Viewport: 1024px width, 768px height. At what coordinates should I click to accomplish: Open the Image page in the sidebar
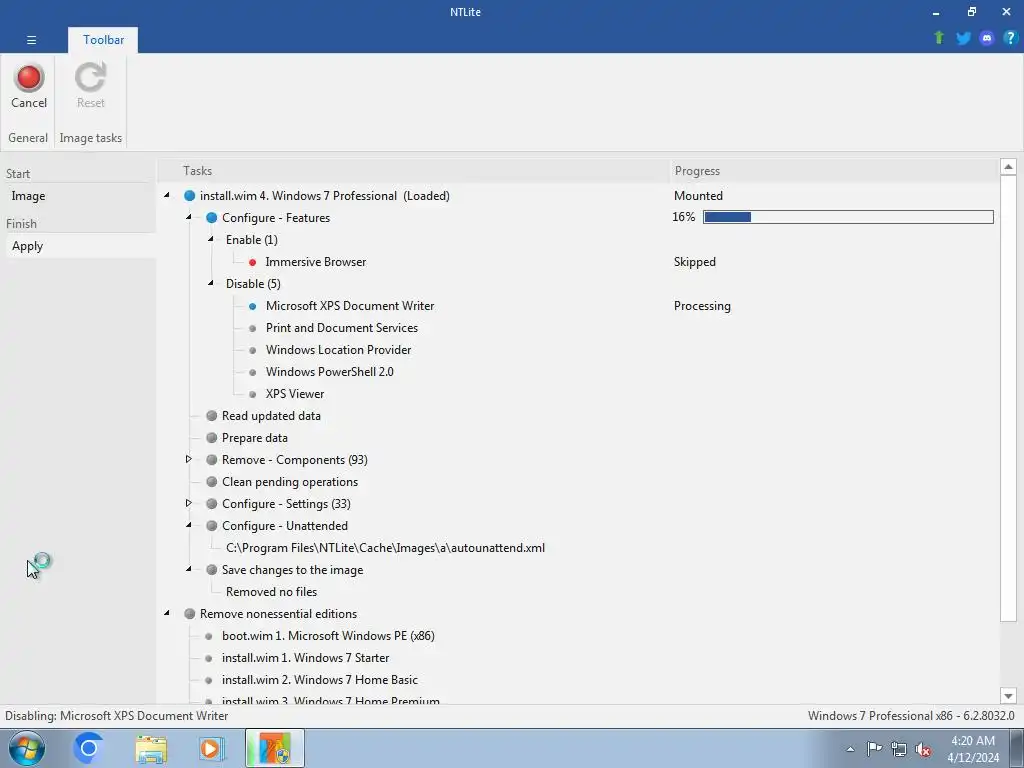point(81,196)
